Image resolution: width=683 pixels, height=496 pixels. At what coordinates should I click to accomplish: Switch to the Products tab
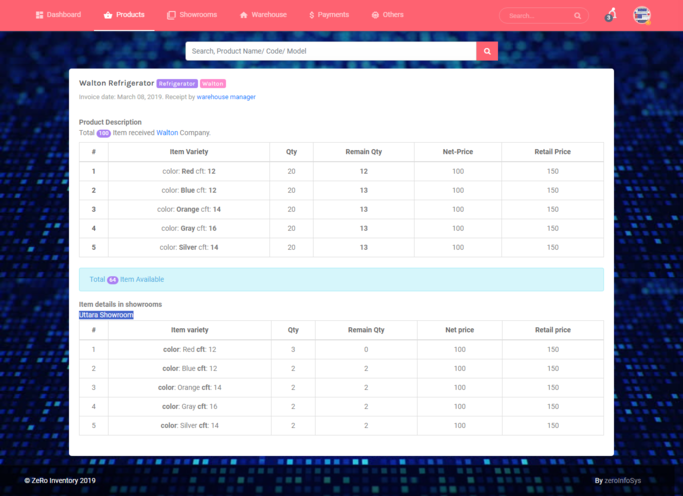125,15
